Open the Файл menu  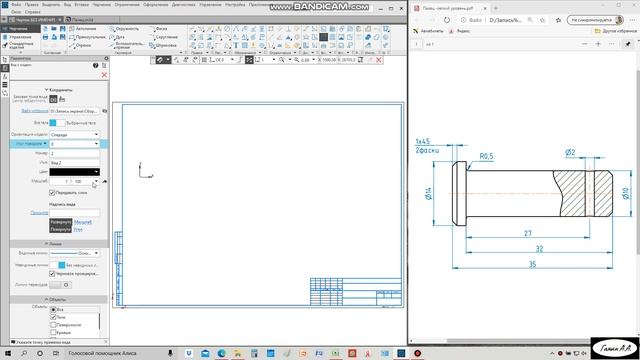coord(16,4)
